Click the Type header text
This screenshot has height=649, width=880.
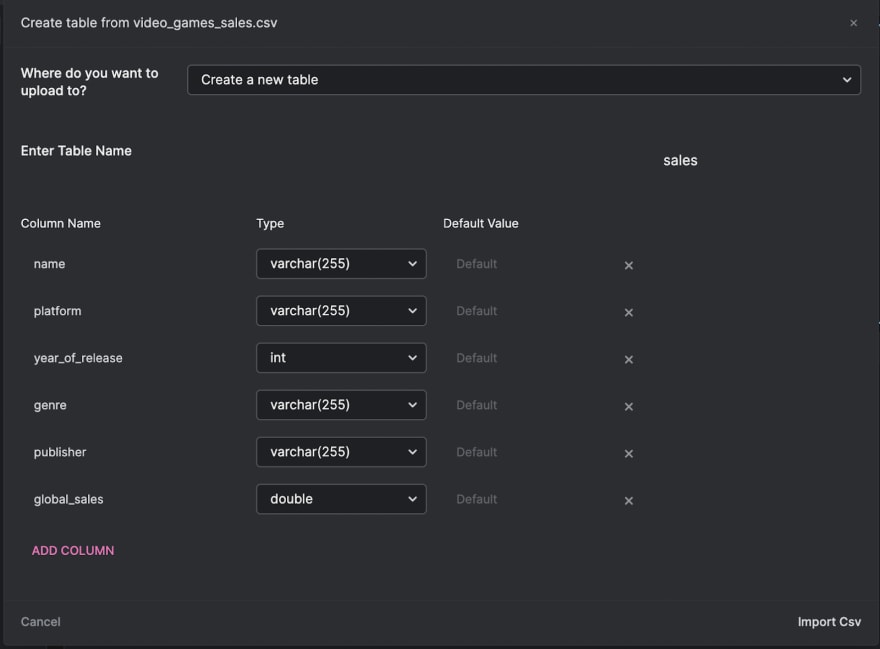coord(270,223)
